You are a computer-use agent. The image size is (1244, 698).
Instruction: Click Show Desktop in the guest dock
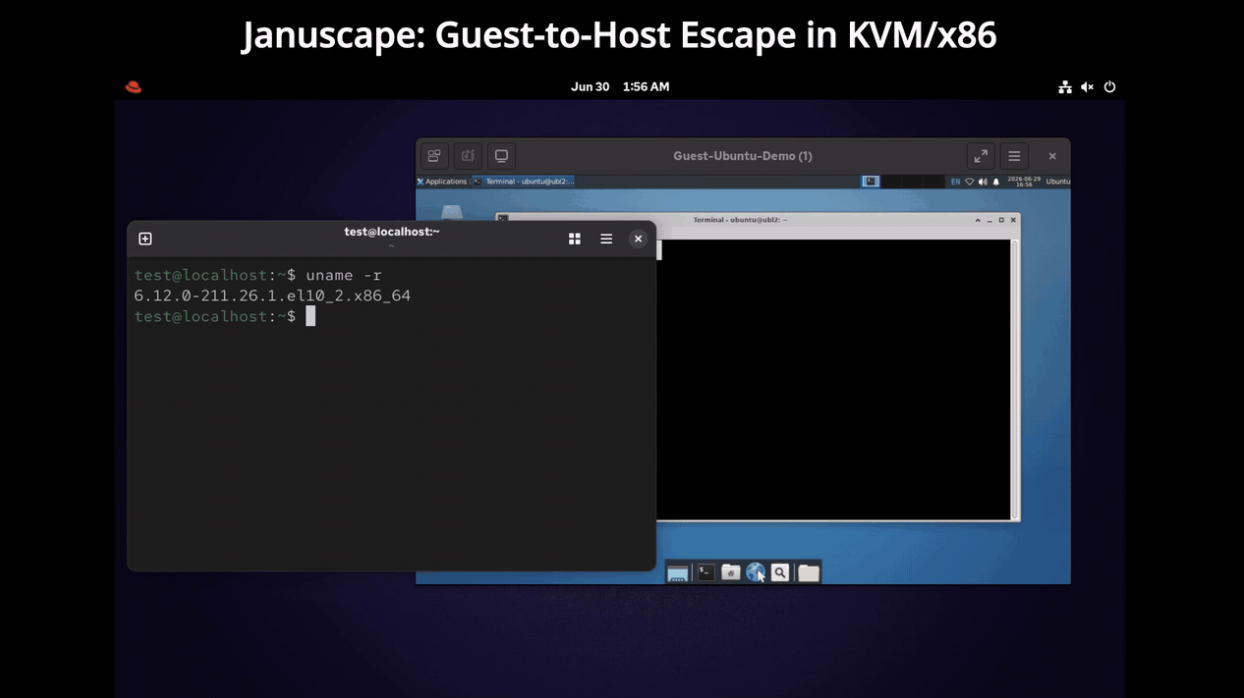[x=678, y=573]
